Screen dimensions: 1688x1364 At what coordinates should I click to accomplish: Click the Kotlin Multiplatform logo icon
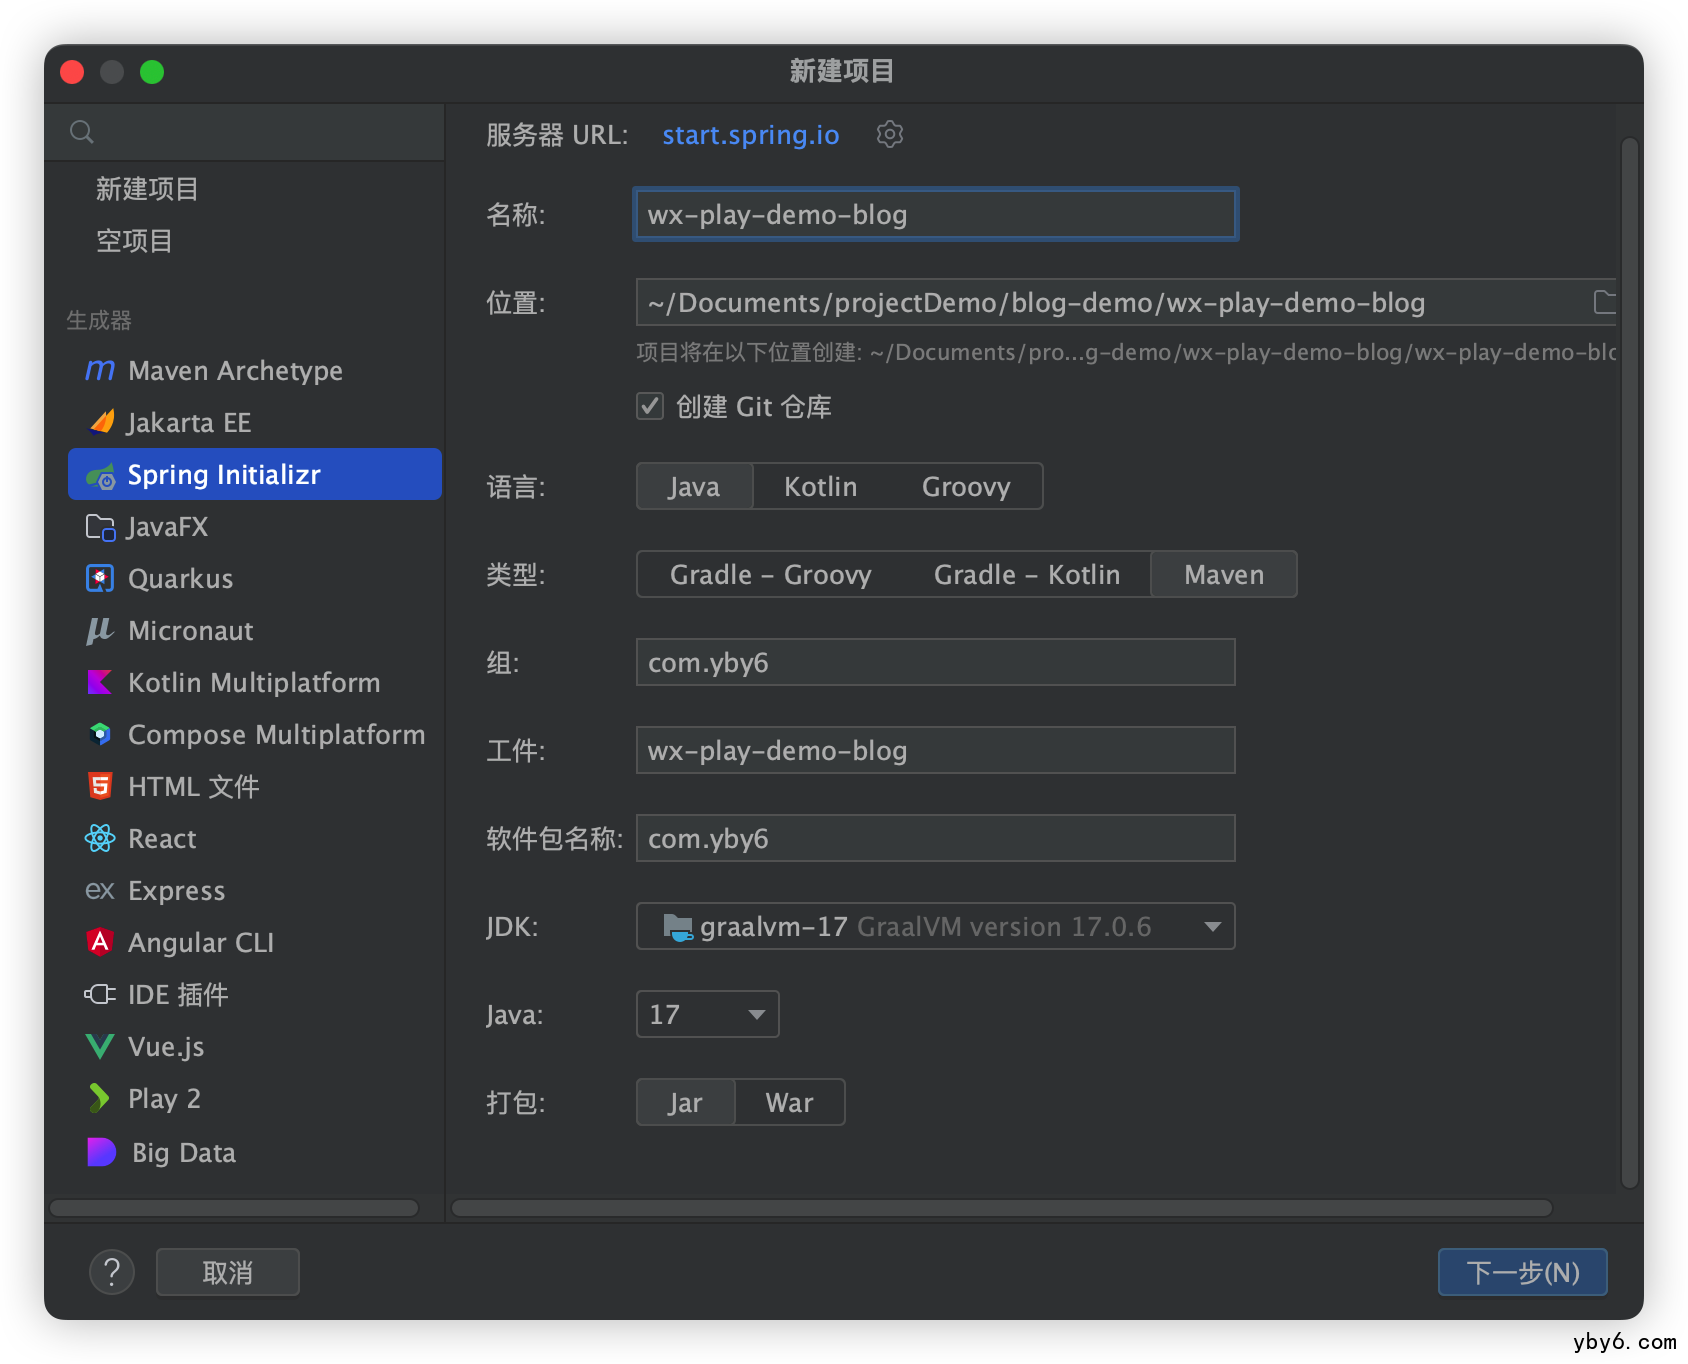100,683
